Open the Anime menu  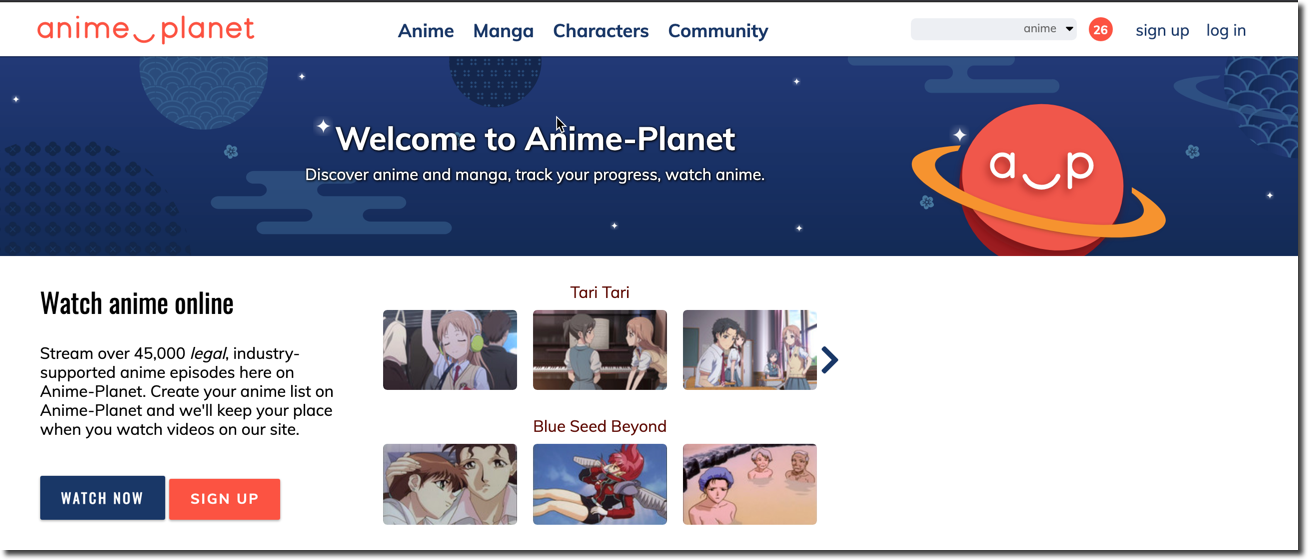pyautogui.click(x=426, y=31)
